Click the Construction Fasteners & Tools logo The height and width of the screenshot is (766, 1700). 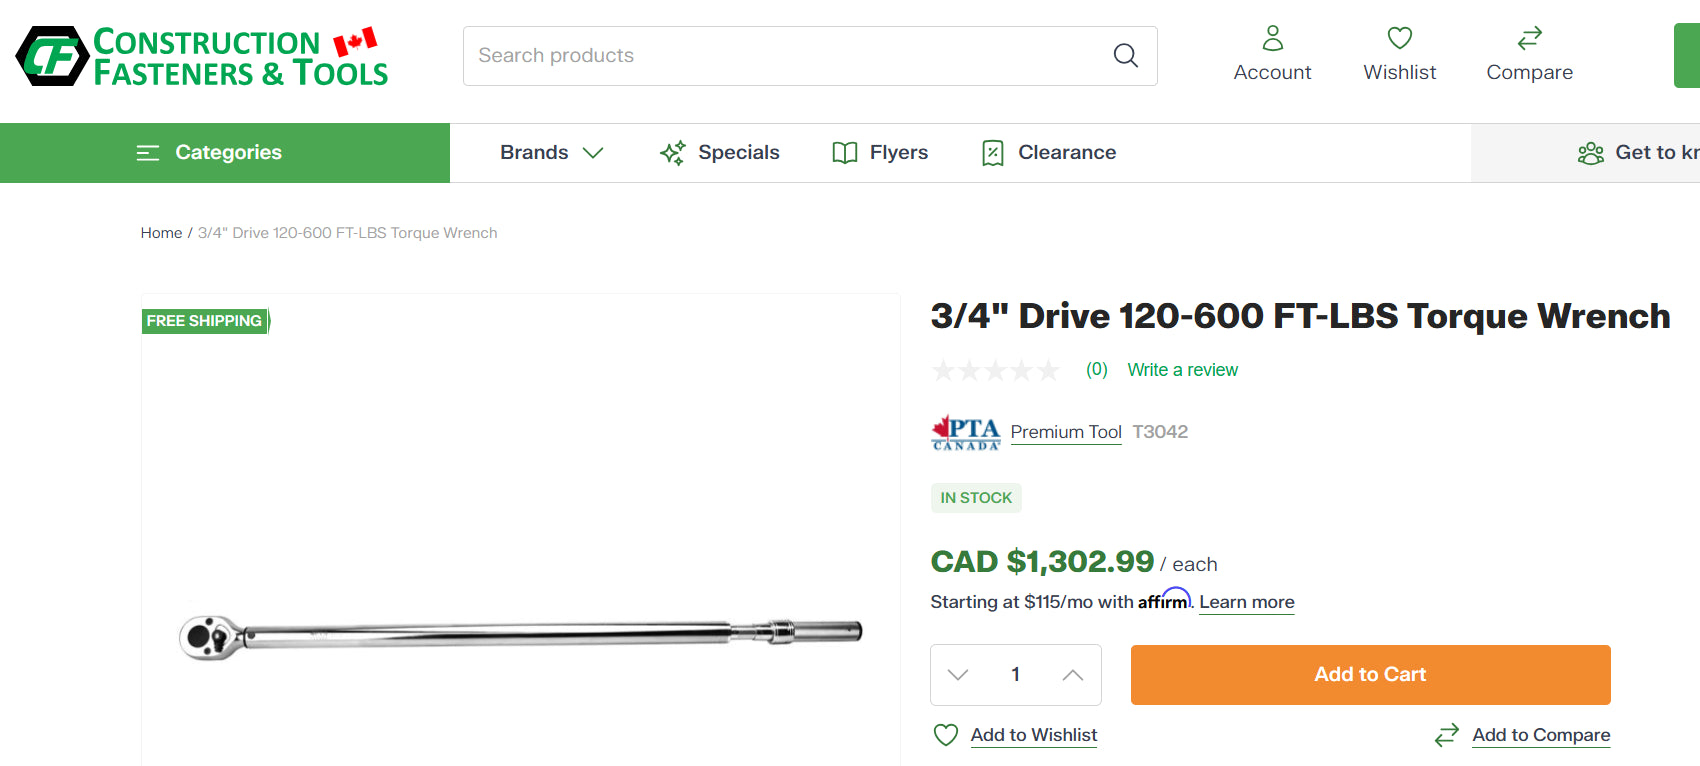[x=202, y=56]
